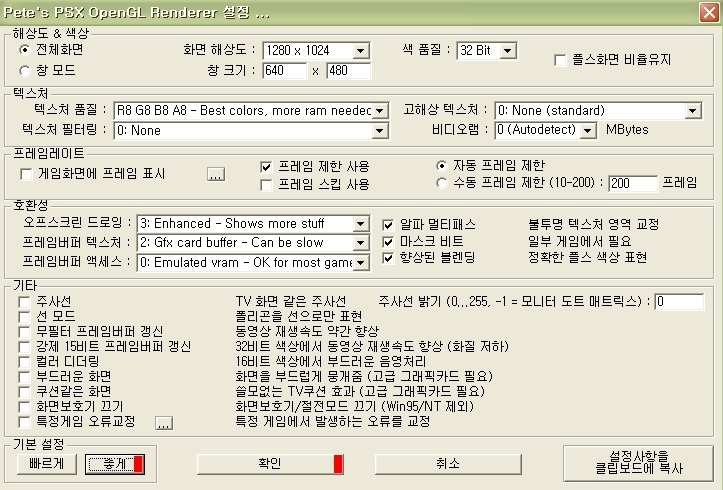Click the 'TV 화면 같은 주사선' description text
The width and height of the screenshot is (723, 490).
pos(290,301)
